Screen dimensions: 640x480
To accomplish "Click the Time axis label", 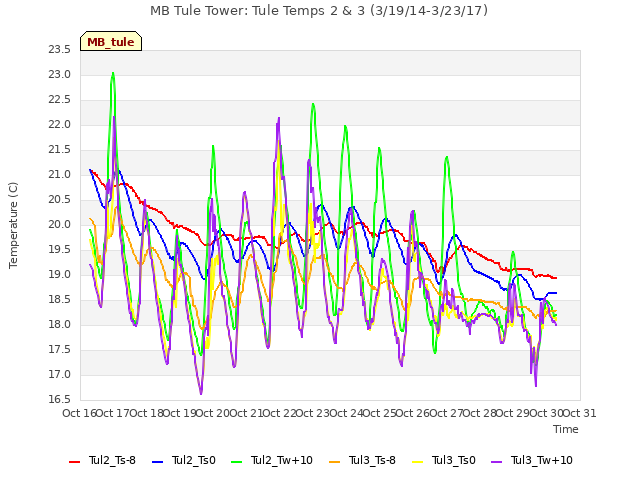I will 566,429.
